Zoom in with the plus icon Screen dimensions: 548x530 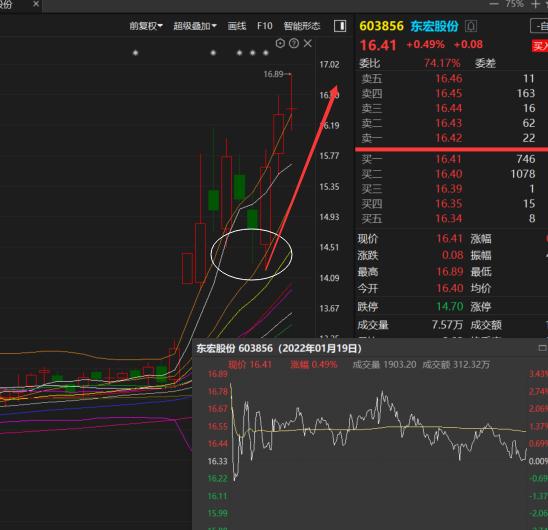point(535,4)
